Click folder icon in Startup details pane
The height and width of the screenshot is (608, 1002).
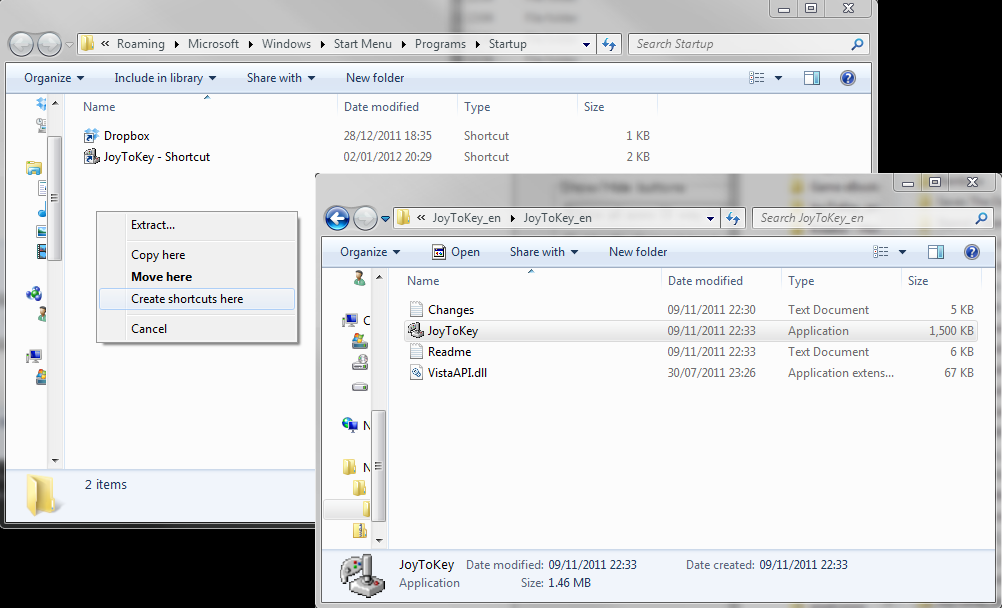pos(42,495)
